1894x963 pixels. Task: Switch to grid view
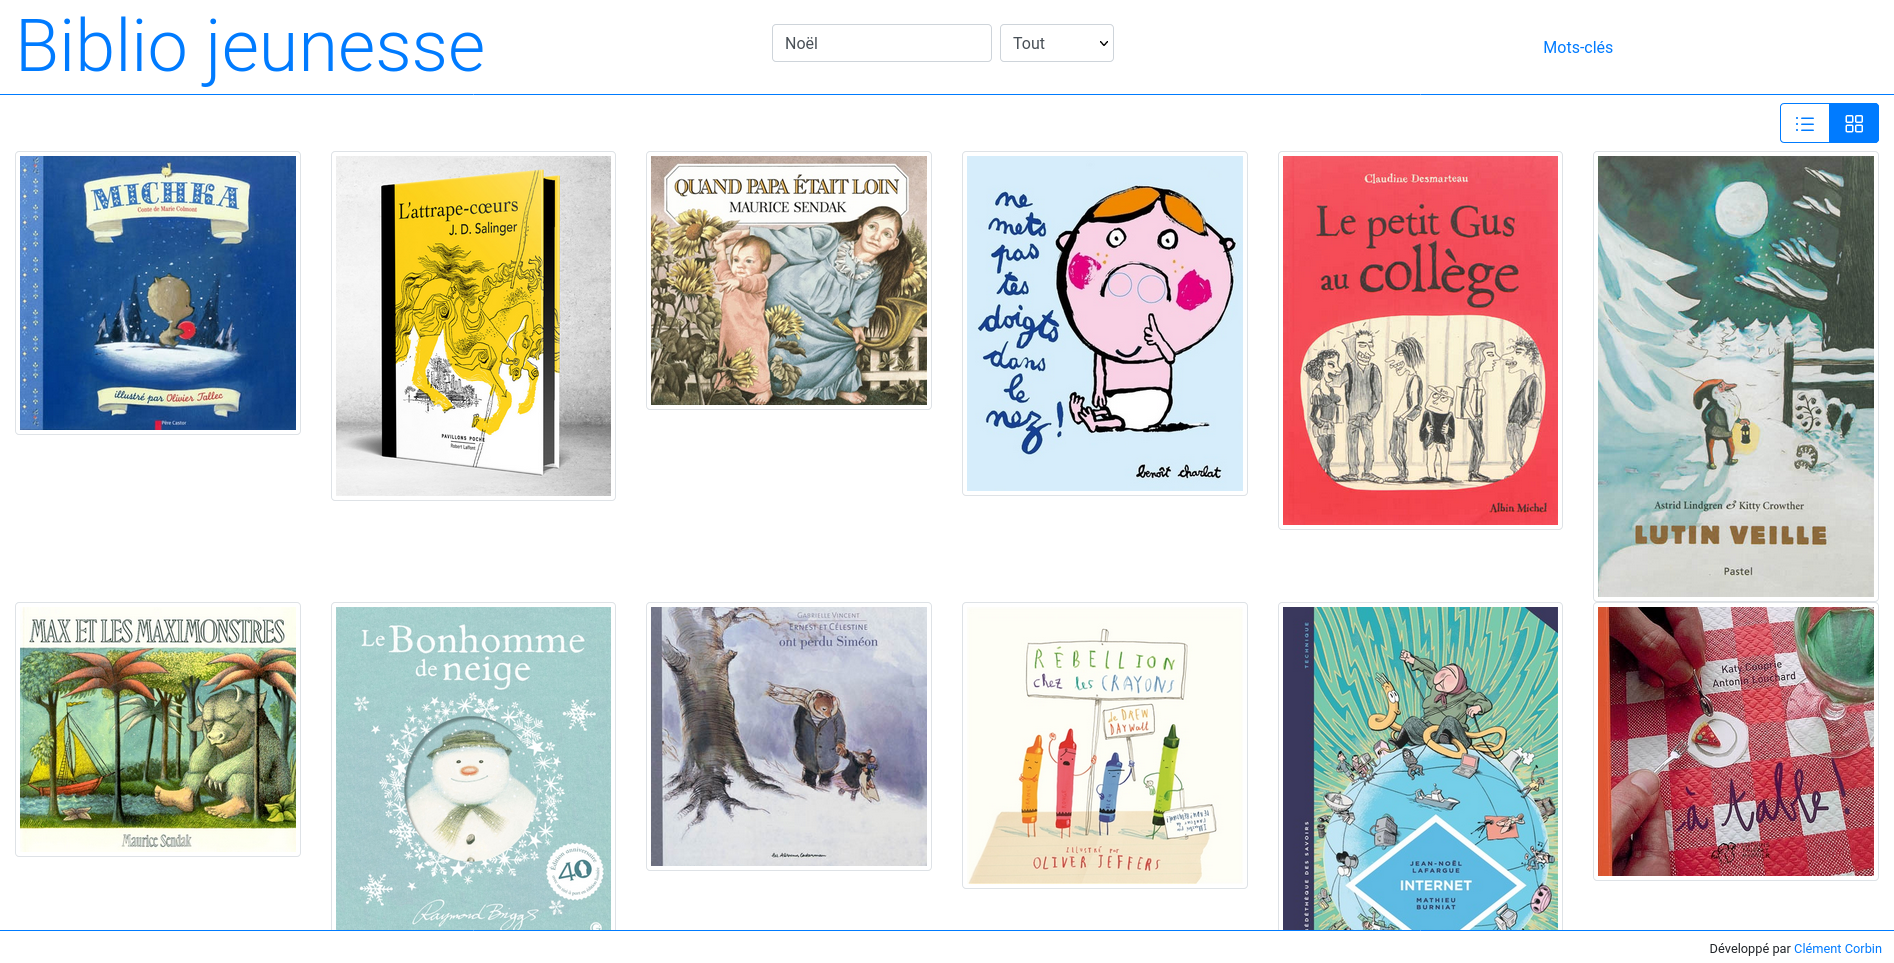(1854, 123)
